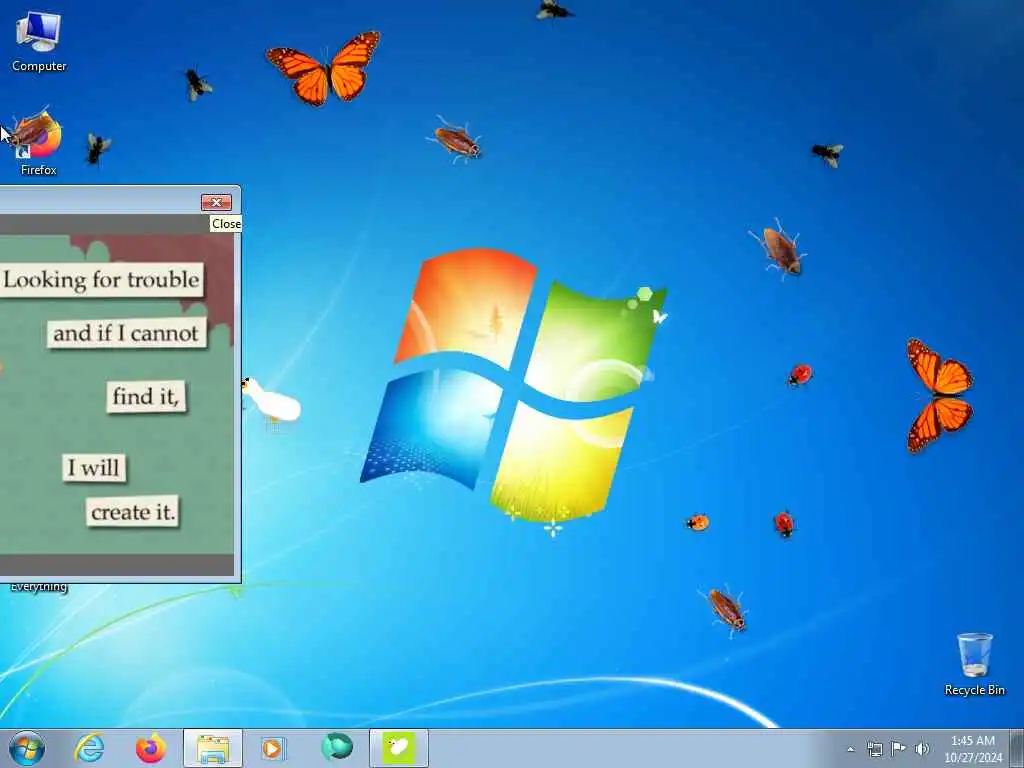Open the Action Center flag icon
The image size is (1024, 768).
899,748
